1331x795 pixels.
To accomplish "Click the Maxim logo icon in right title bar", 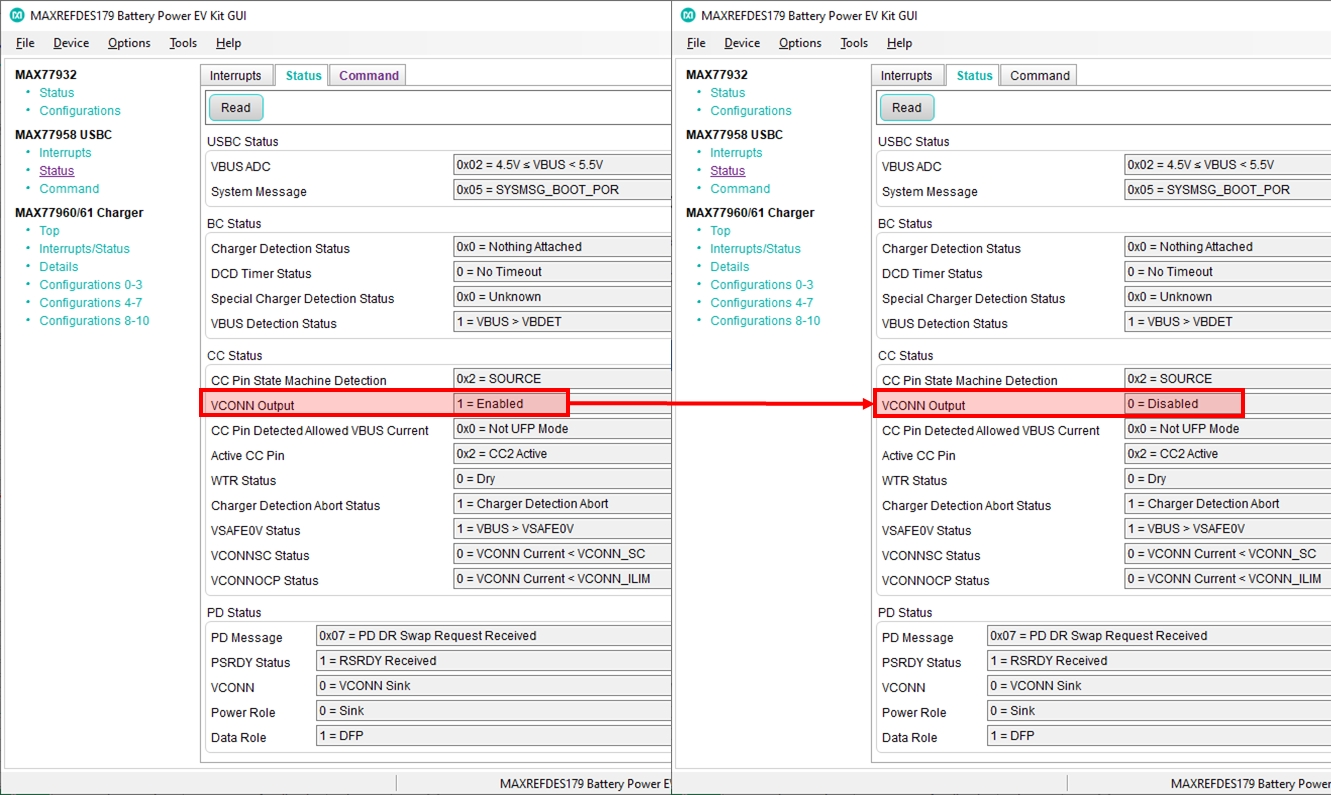I will coord(687,15).
